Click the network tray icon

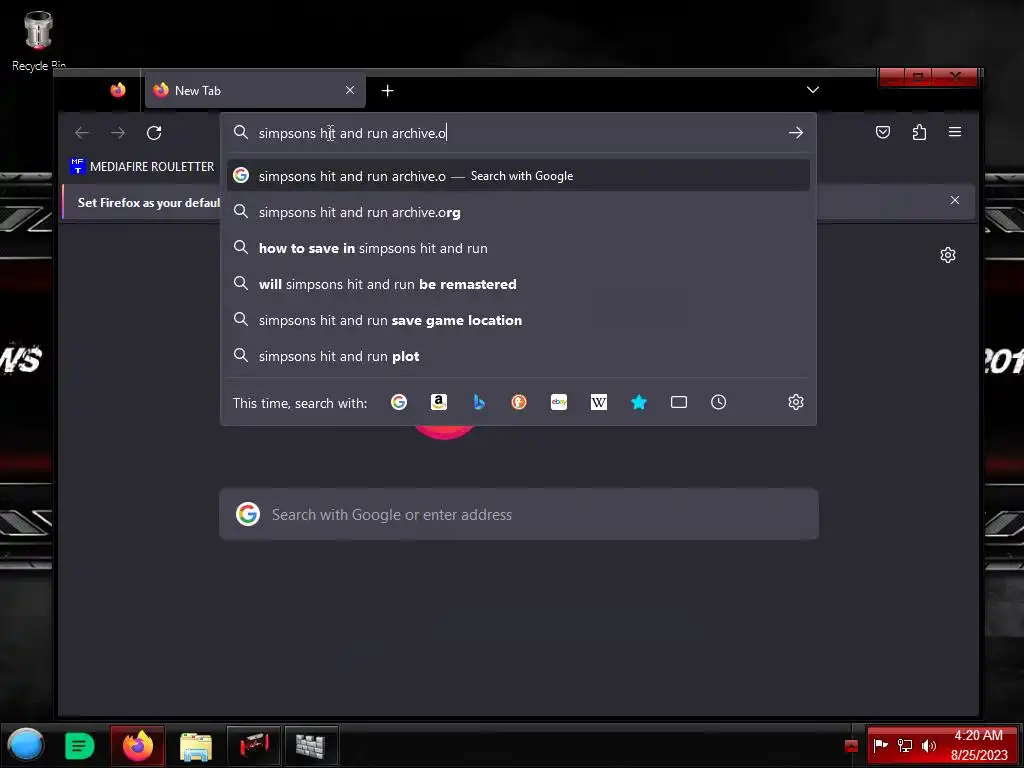tap(904, 745)
